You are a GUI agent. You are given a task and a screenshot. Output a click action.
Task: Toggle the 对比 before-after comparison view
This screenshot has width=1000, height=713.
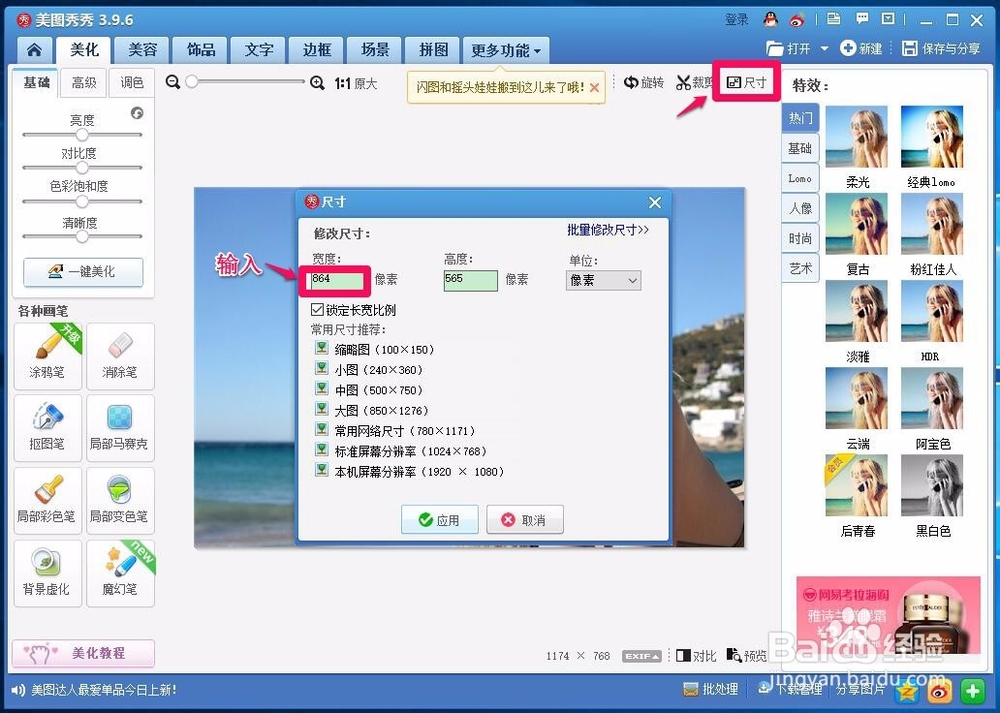pos(694,656)
